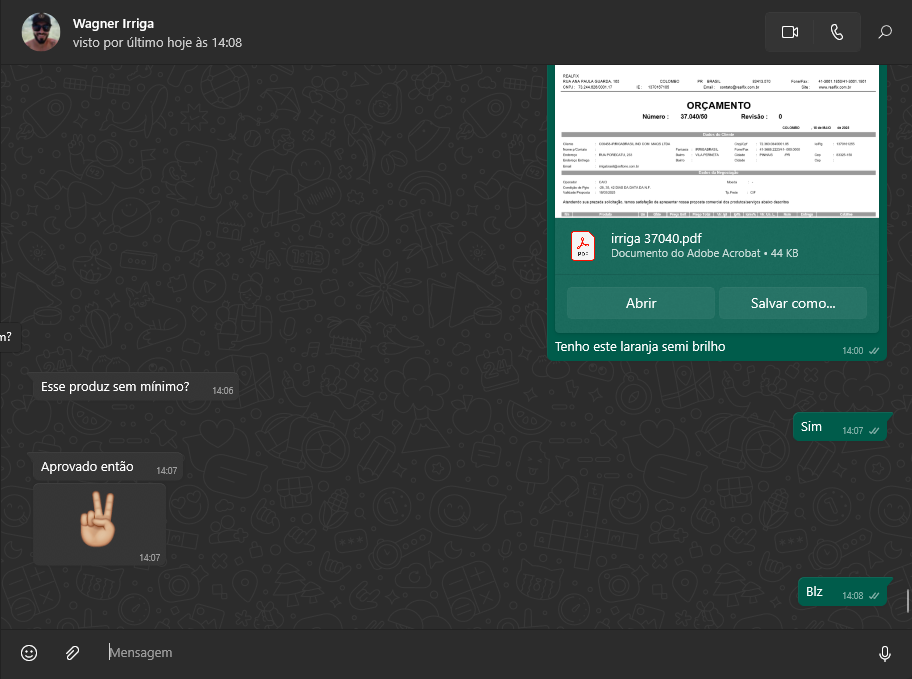Click the attach file paperclip icon

72,653
